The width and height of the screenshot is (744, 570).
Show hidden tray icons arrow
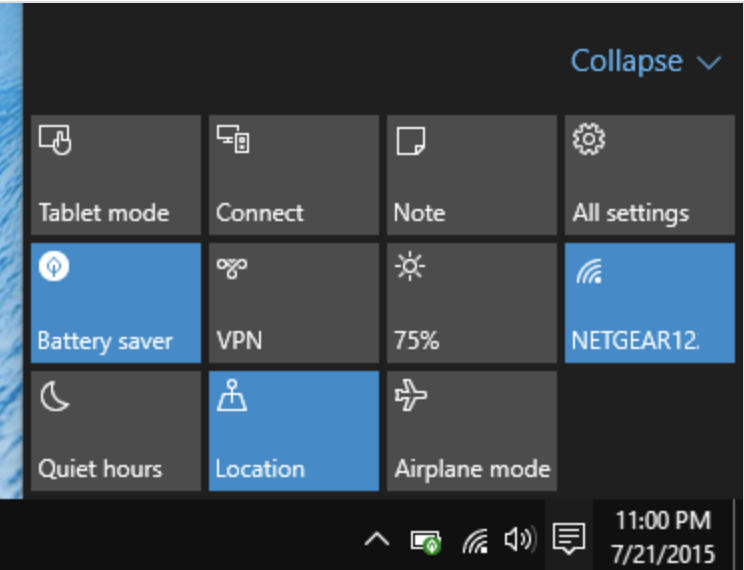tap(377, 539)
